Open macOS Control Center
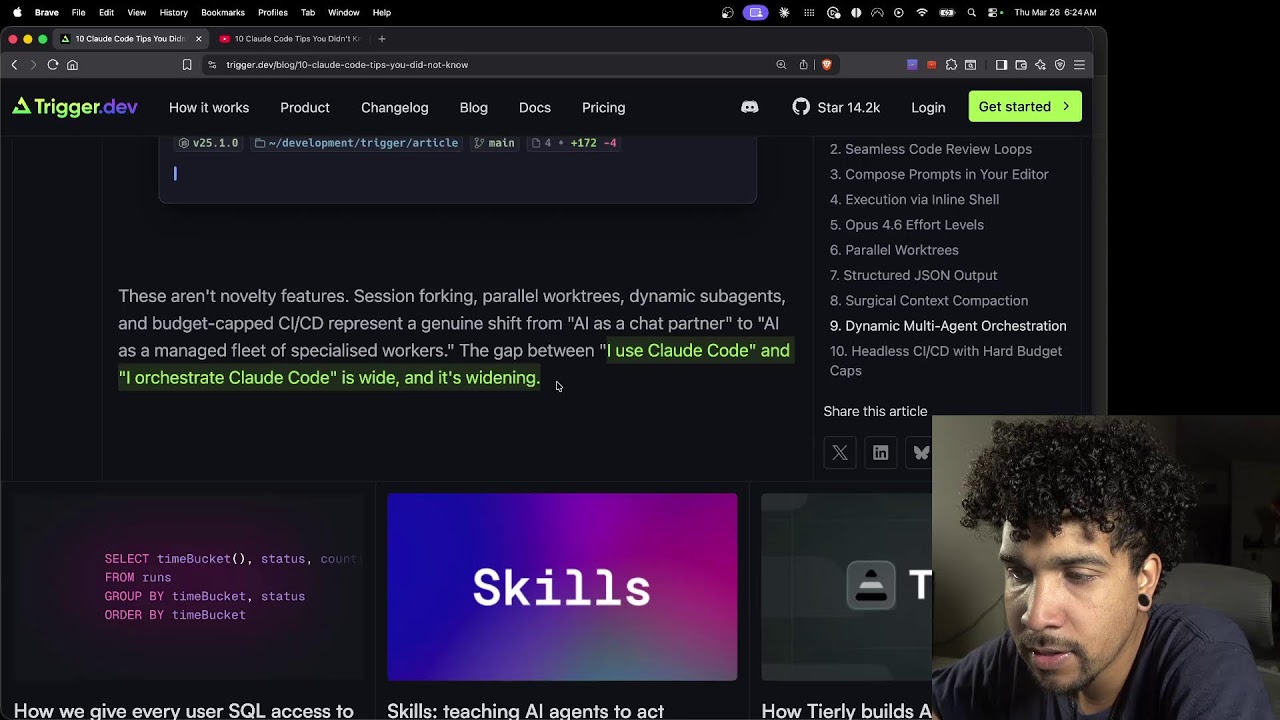Image resolution: width=1280 pixels, height=720 pixels. pos(994,12)
